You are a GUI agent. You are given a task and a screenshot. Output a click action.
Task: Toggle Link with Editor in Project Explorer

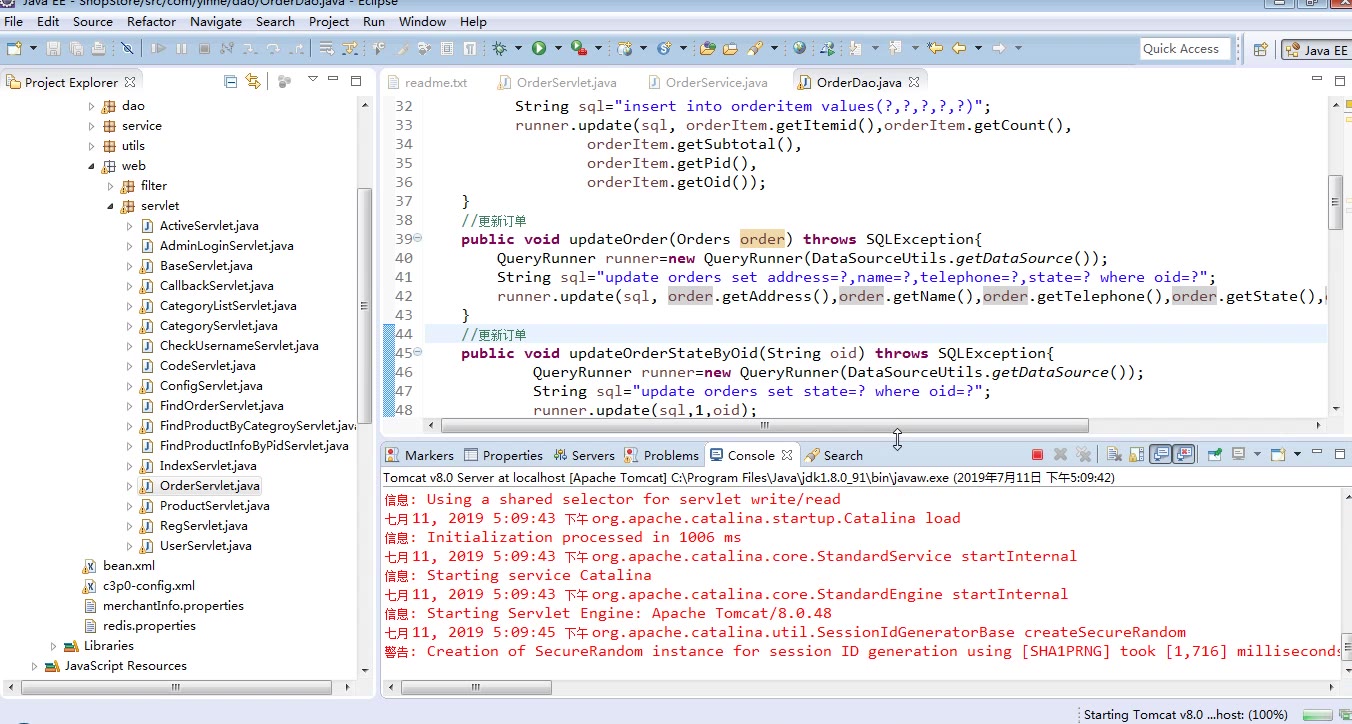pos(253,82)
